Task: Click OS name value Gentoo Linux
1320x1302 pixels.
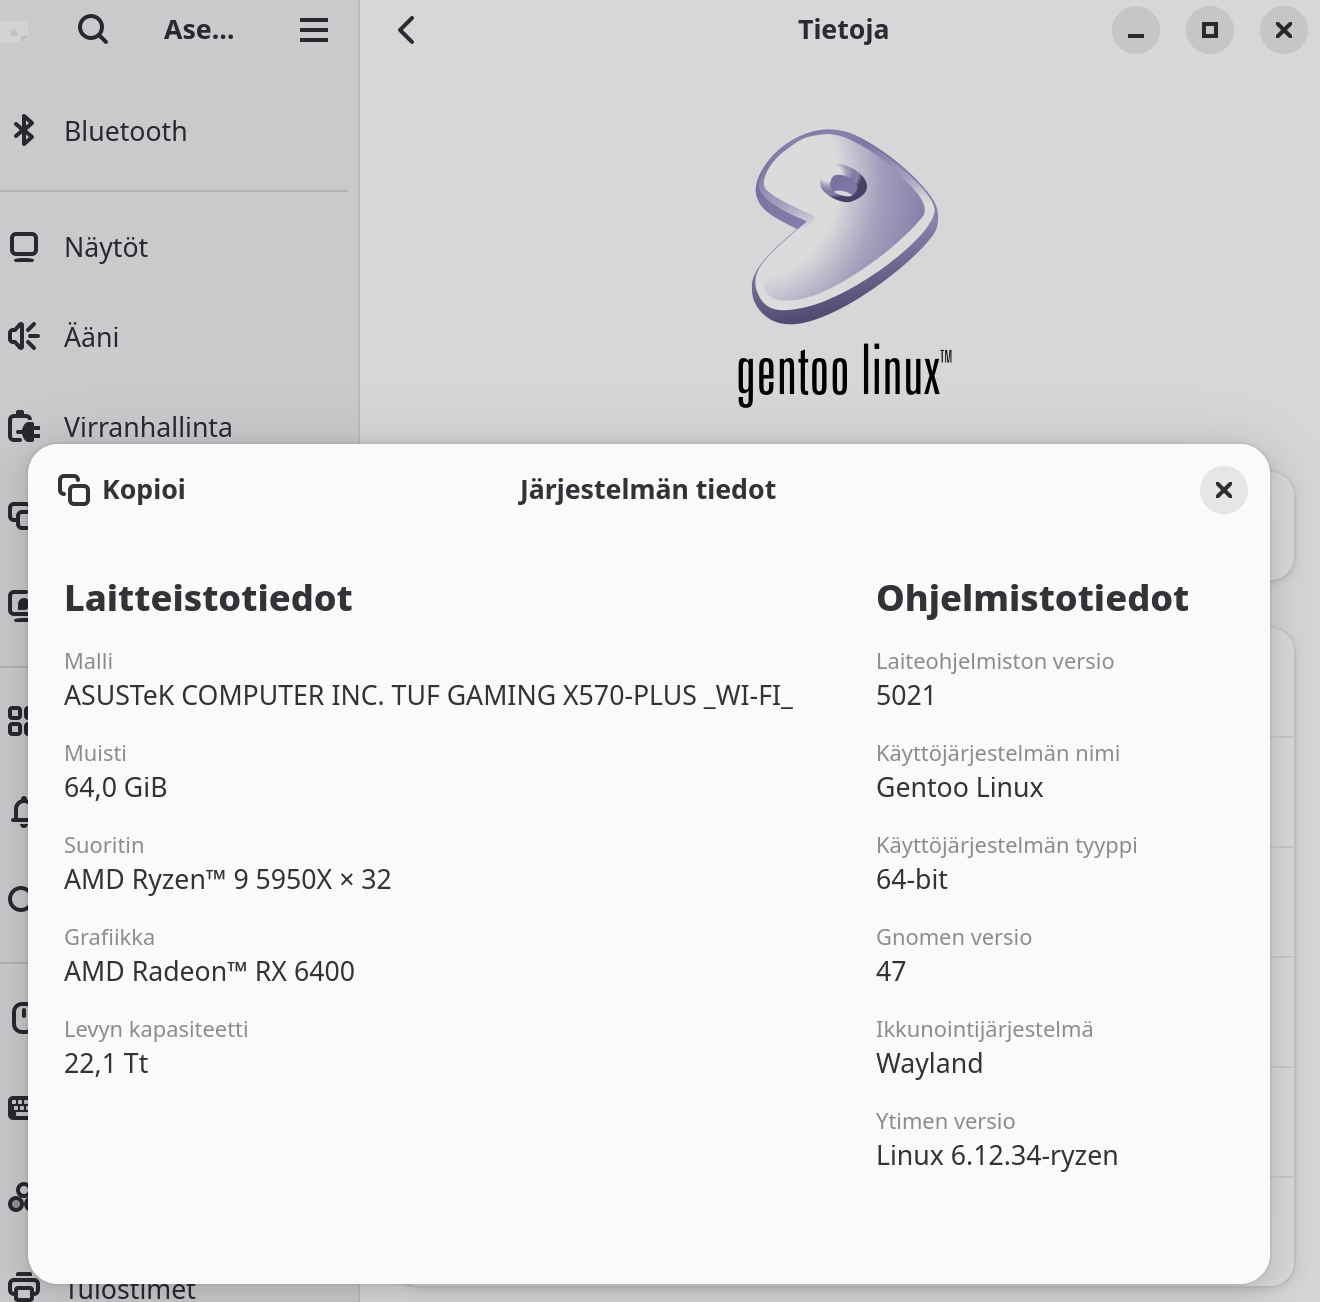Action: pos(960,788)
